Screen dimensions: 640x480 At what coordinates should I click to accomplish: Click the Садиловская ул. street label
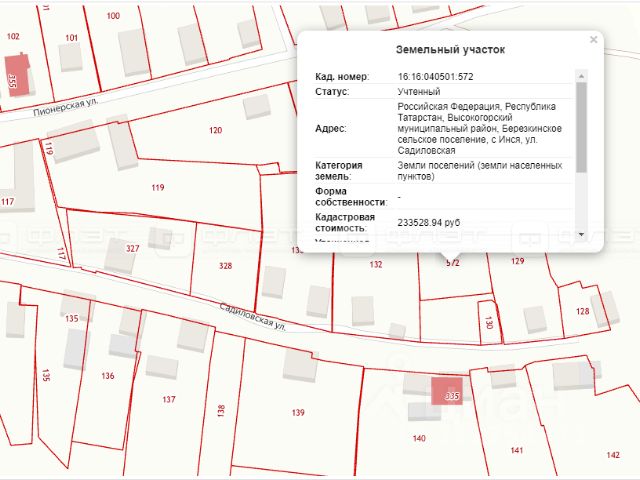pyautogui.click(x=253, y=317)
